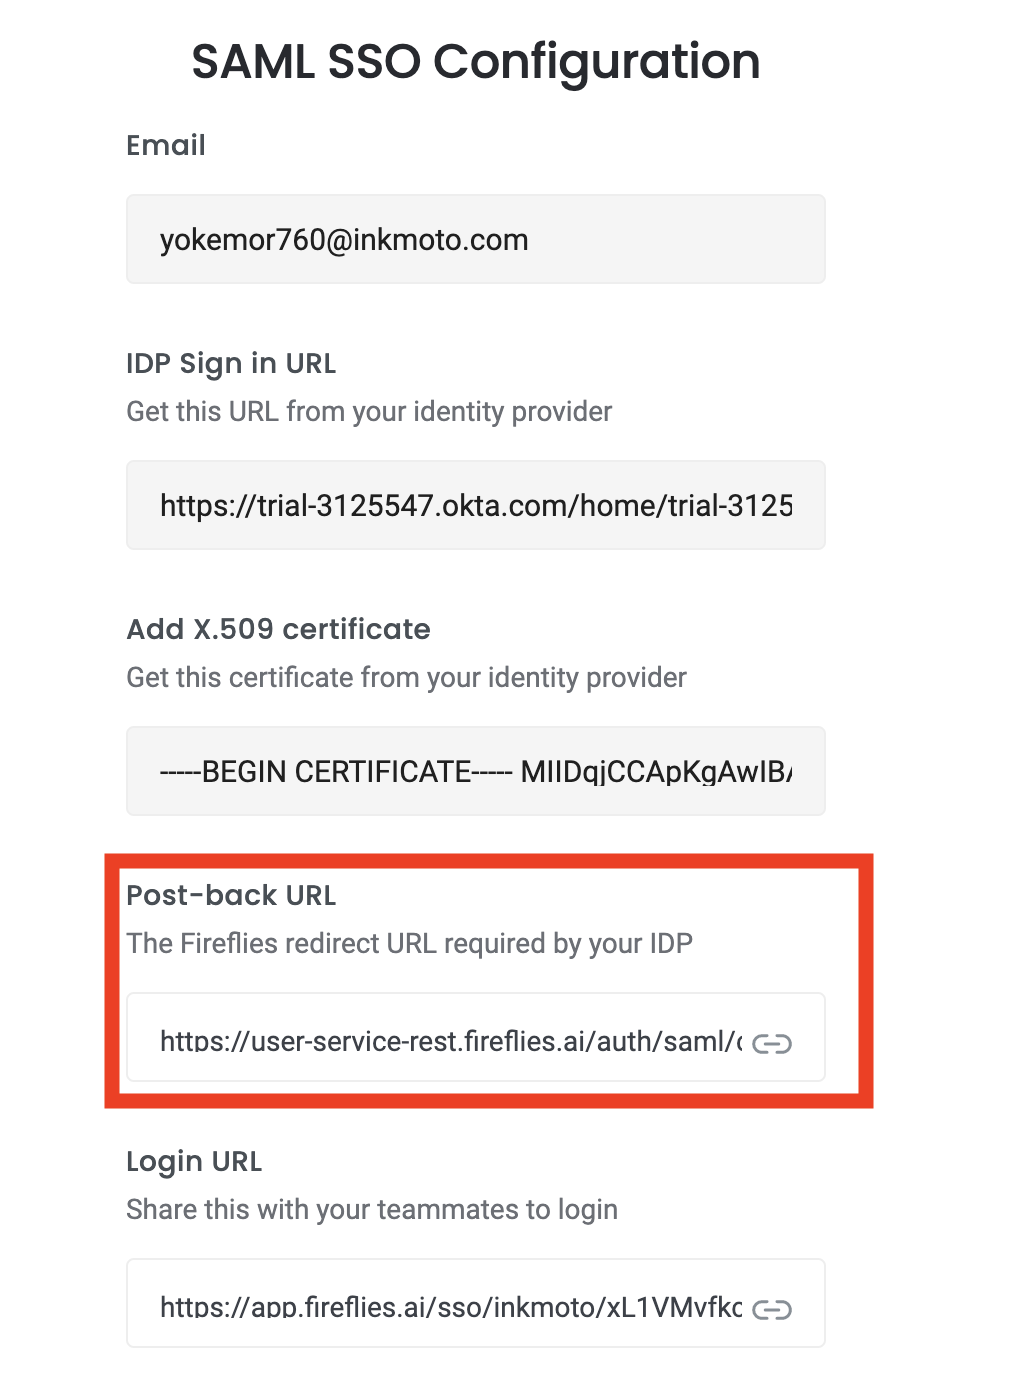Click the trial okta.com URL text
This screenshot has height=1376, width=1012.
tap(476, 506)
